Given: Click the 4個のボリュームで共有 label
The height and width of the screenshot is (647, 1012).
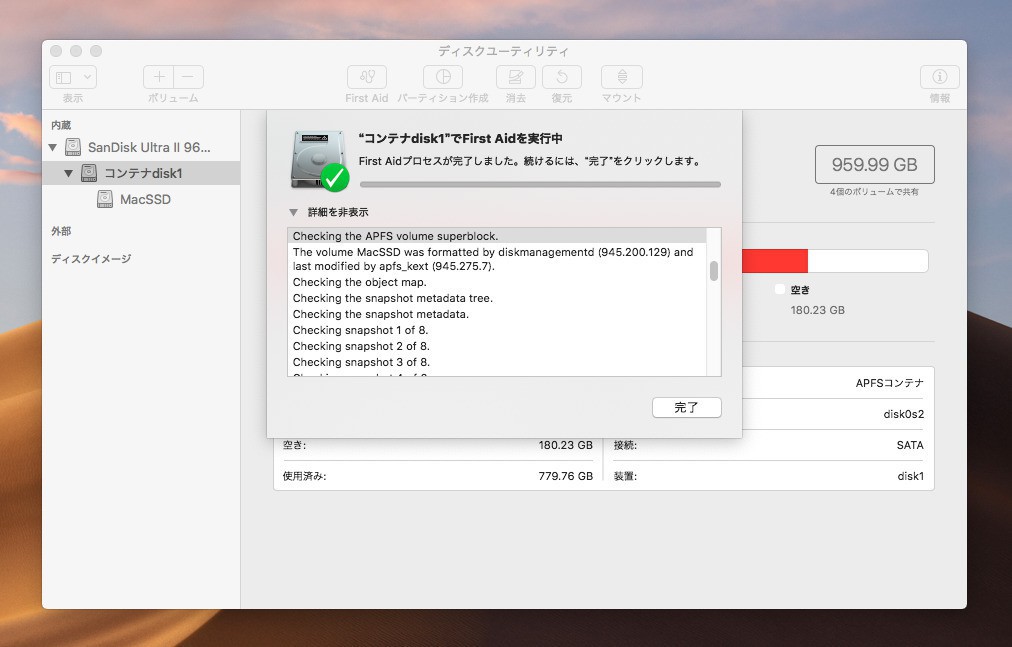Looking at the screenshot, I should tap(875, 192).
